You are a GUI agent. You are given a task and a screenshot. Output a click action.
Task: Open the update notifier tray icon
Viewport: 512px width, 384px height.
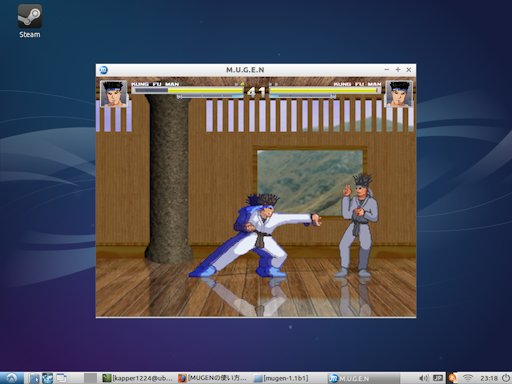point(453,378)
